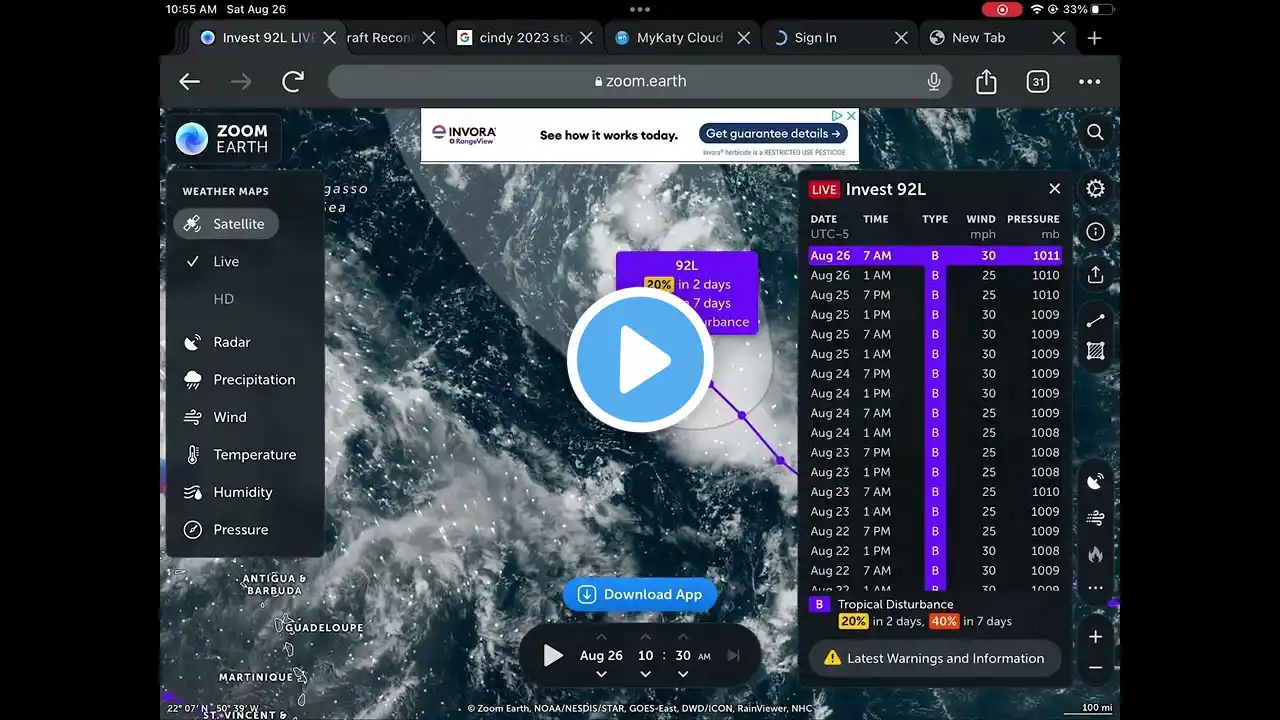1280x720 pixels.
Task: Toggle the HD satellite option
Action: tap(224, 299)
